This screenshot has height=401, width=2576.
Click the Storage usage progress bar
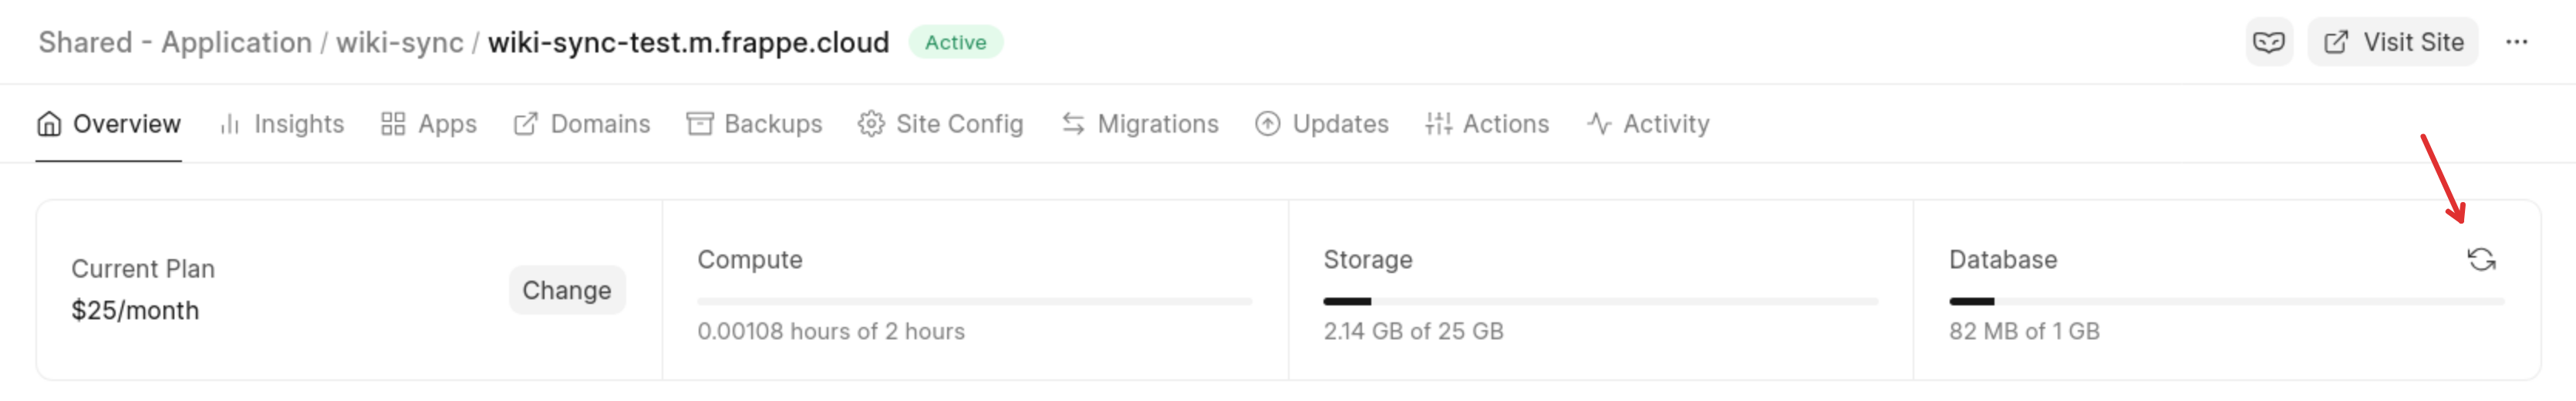(x=1600, y=301)
